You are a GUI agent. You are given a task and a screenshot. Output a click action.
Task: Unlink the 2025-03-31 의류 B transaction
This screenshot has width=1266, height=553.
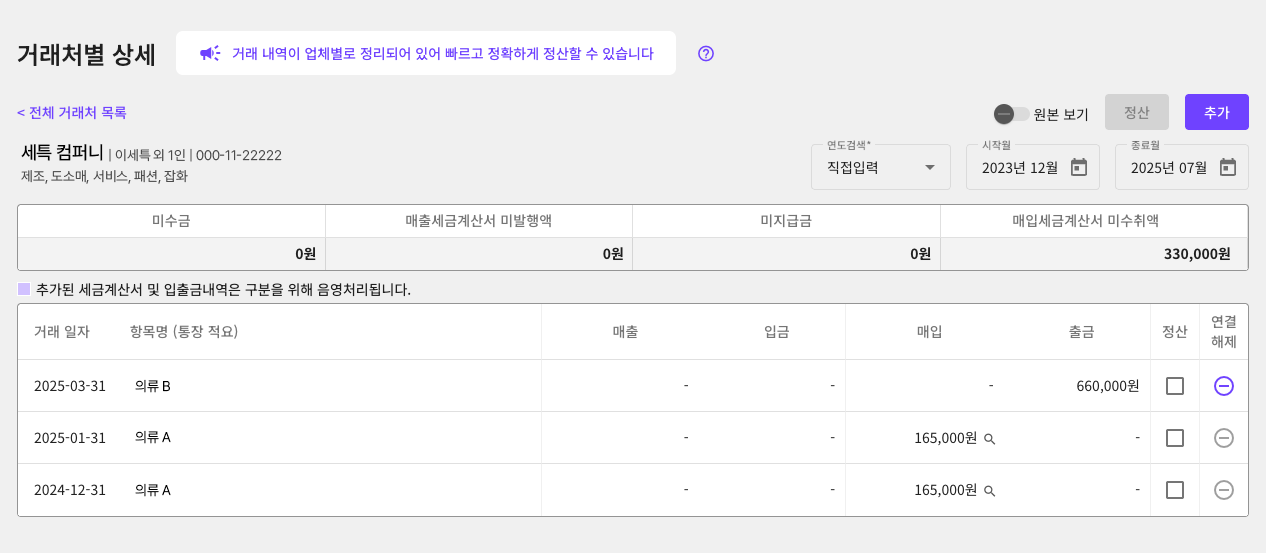click(1224, 386)
